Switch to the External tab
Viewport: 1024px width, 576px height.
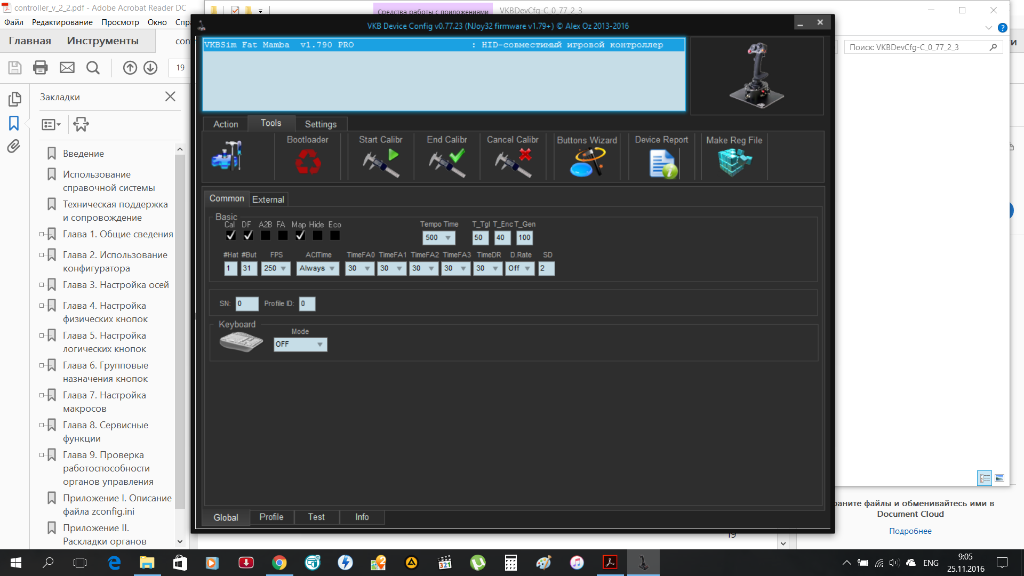268,199
